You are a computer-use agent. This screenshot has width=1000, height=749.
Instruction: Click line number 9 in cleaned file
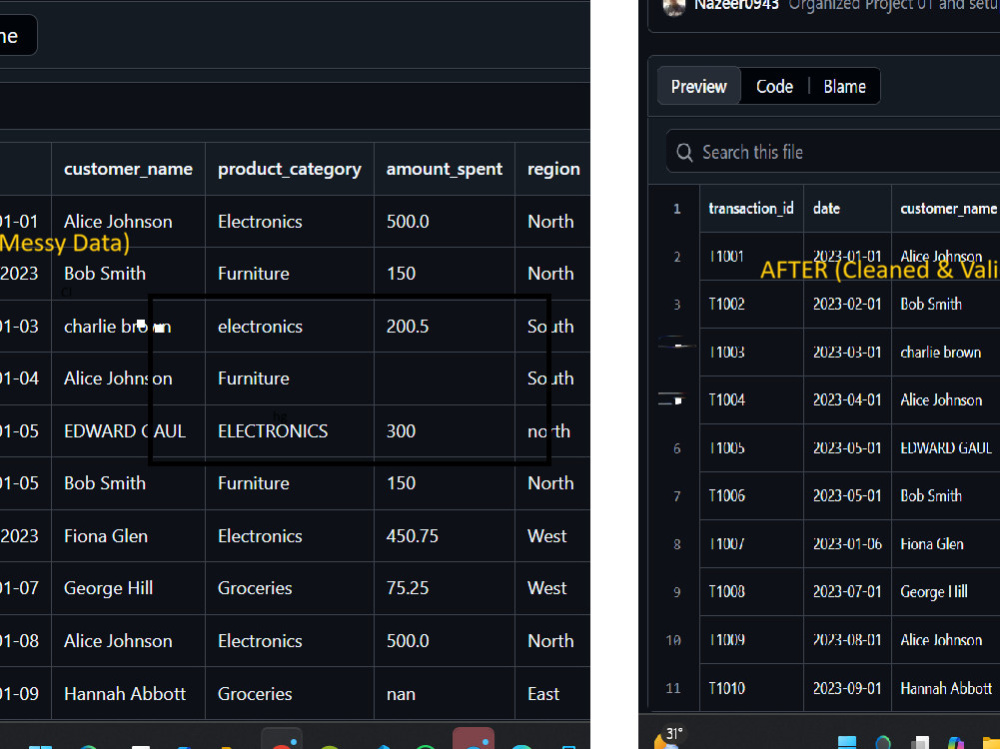pos(677,592)
